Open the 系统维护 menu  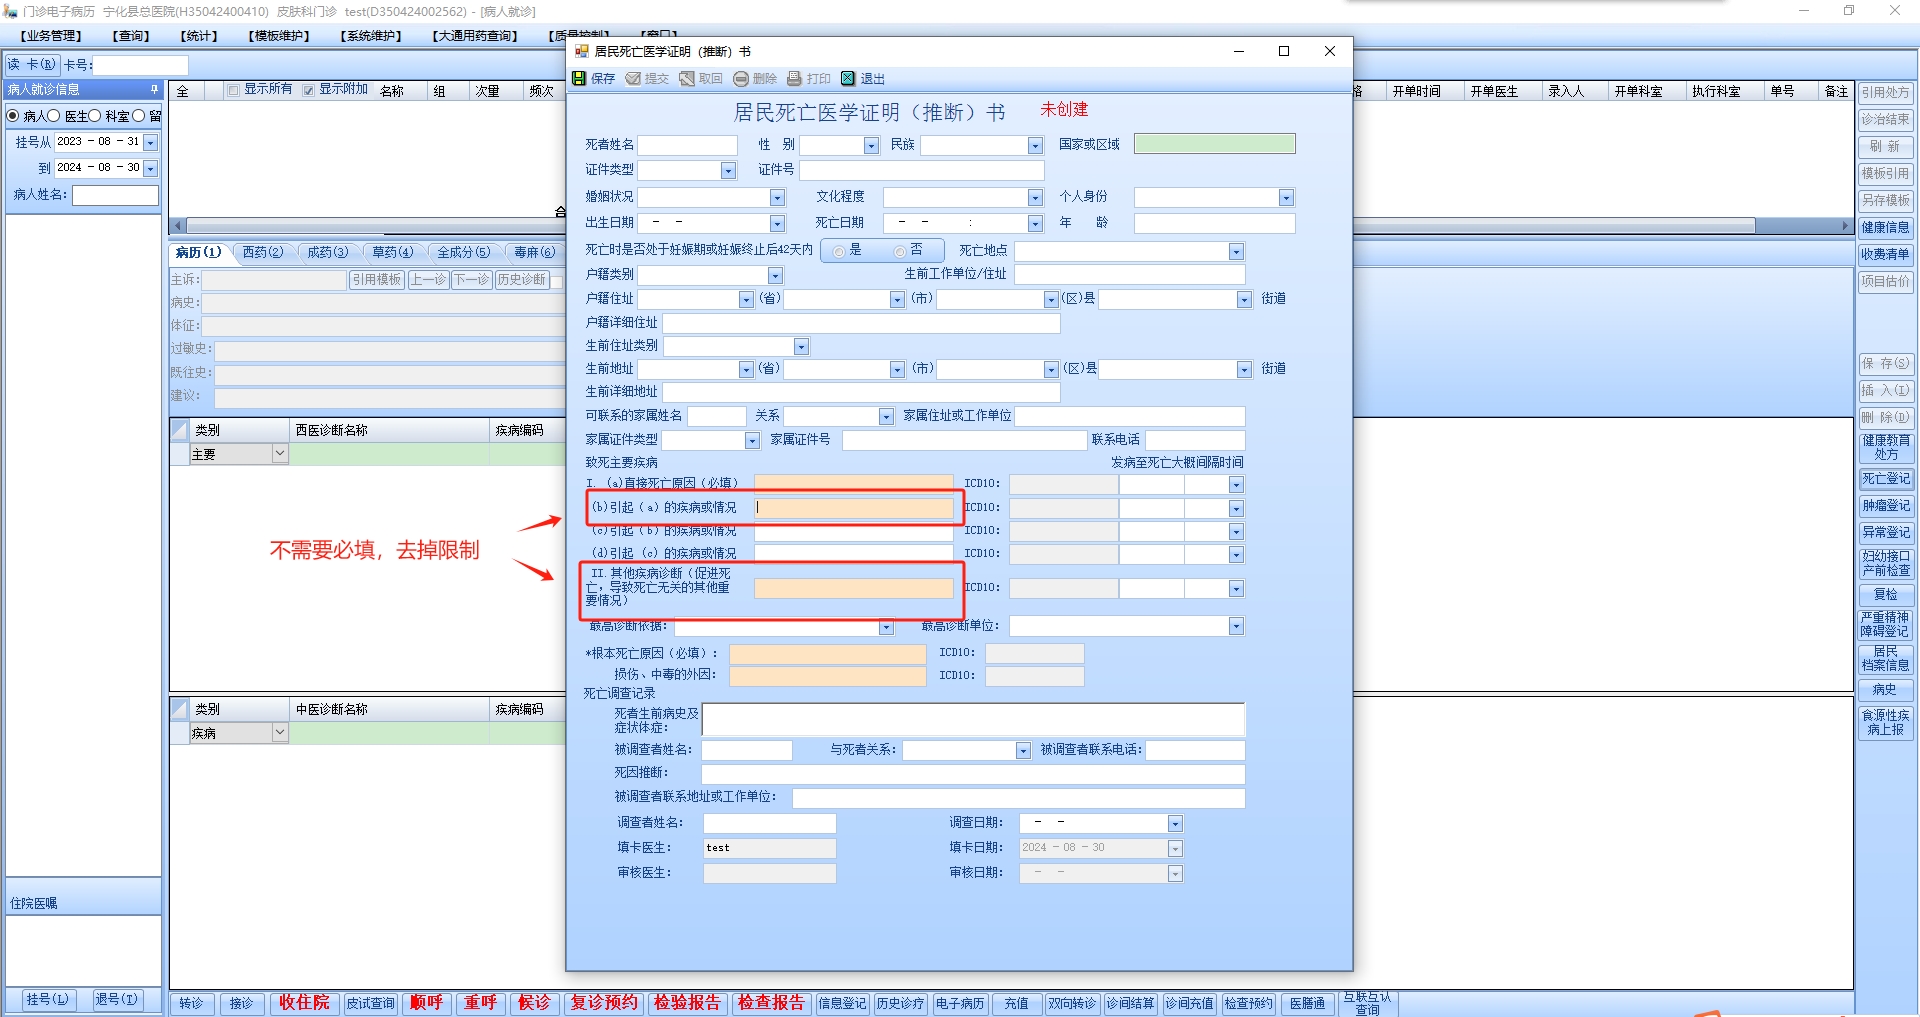point(371,36)
